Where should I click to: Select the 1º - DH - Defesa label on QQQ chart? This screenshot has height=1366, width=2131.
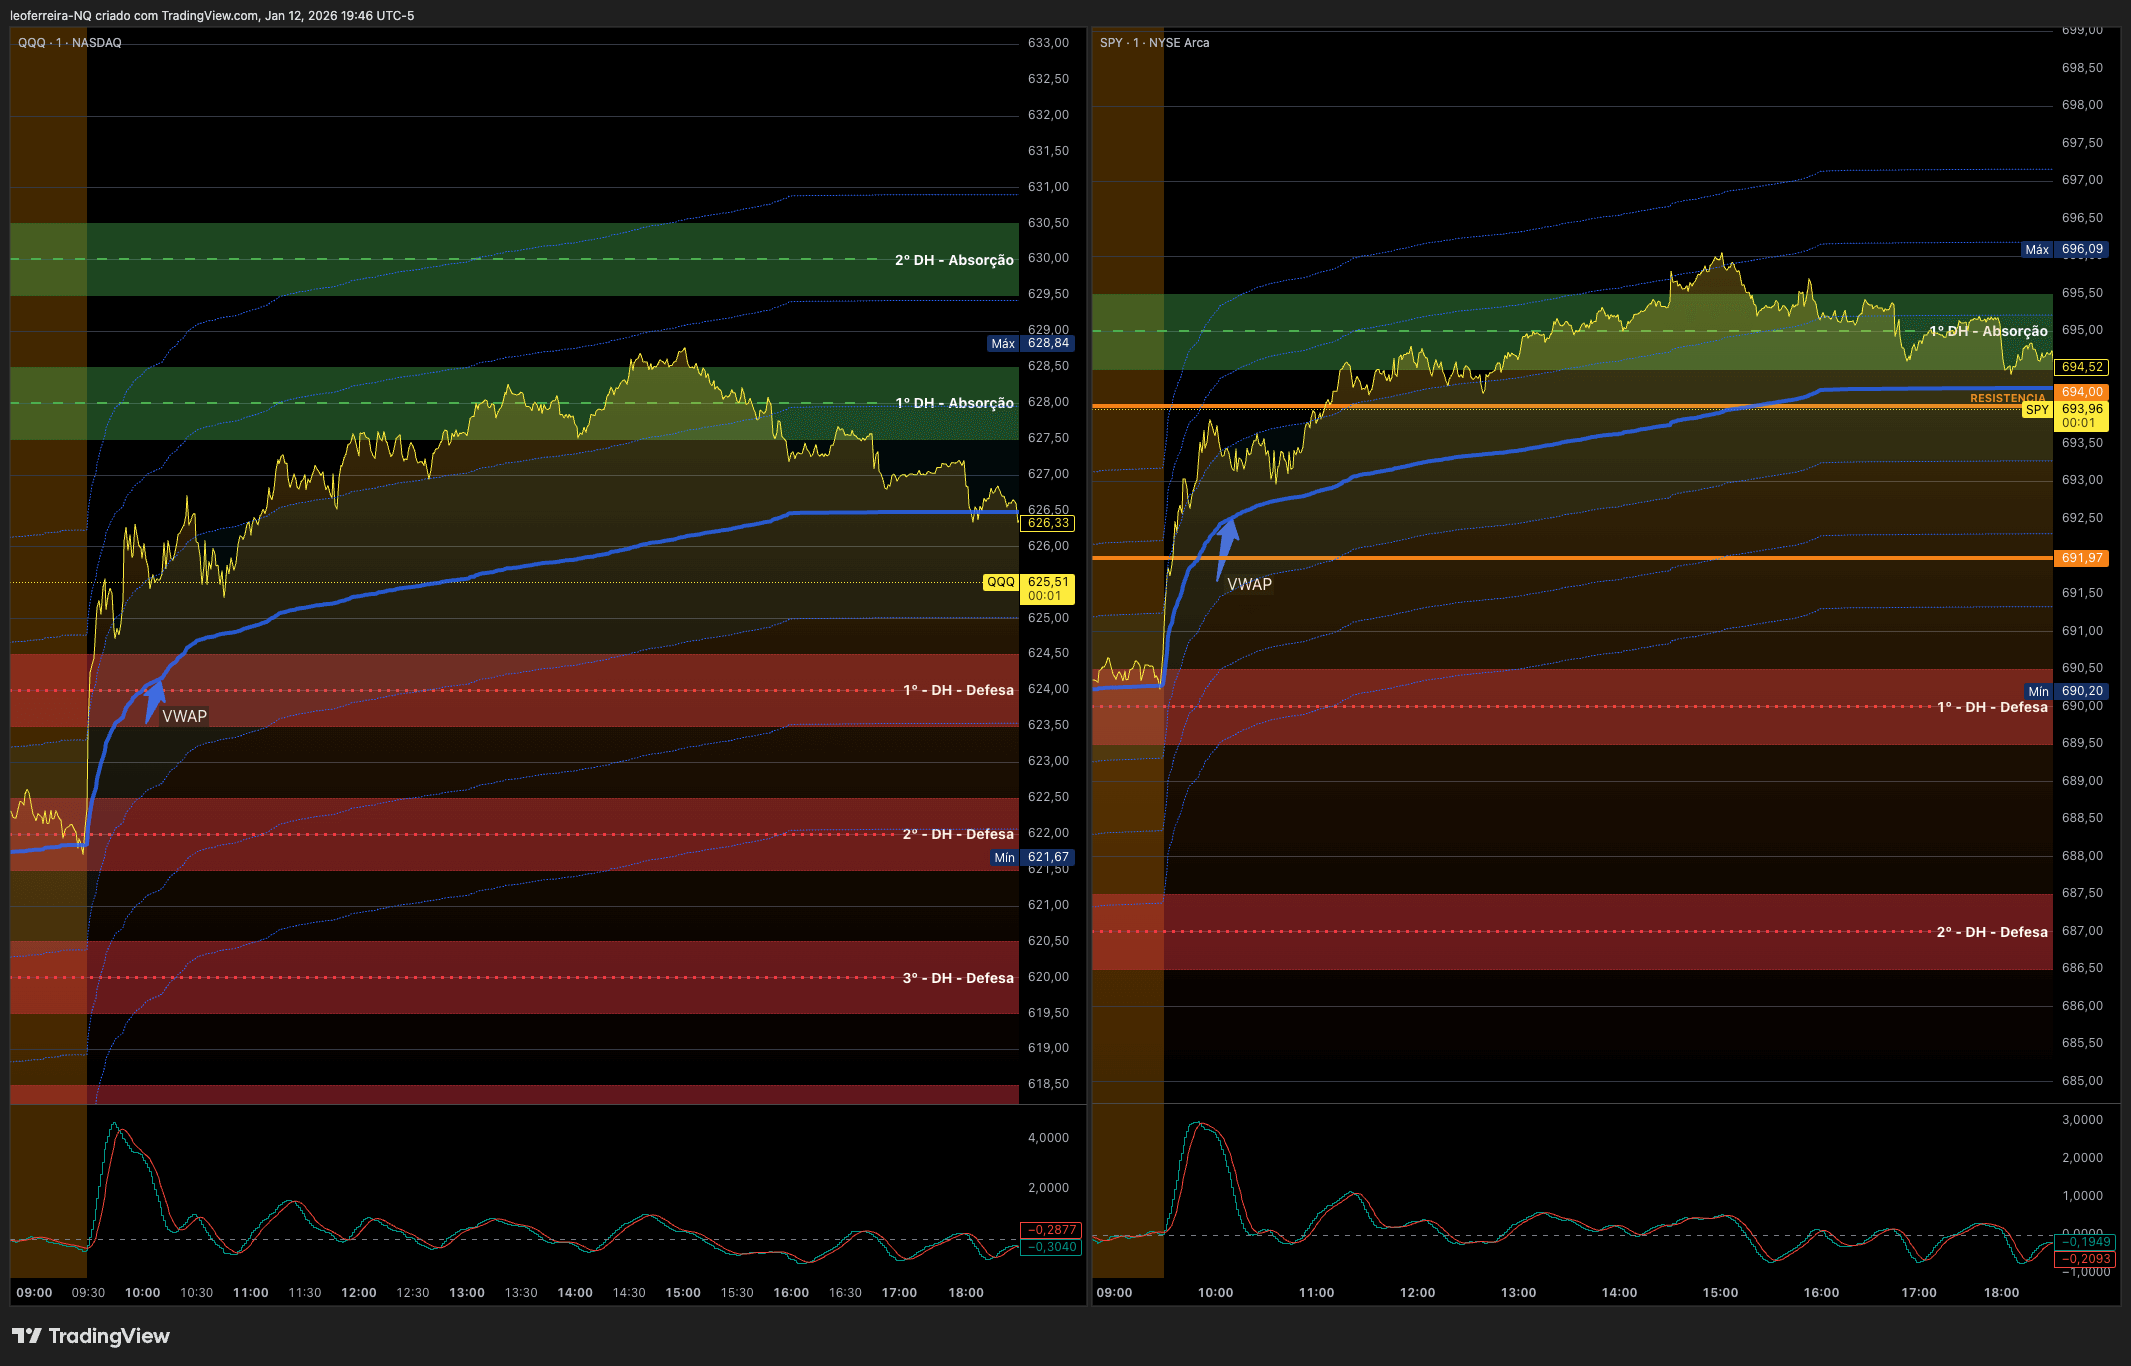(958, 690)
